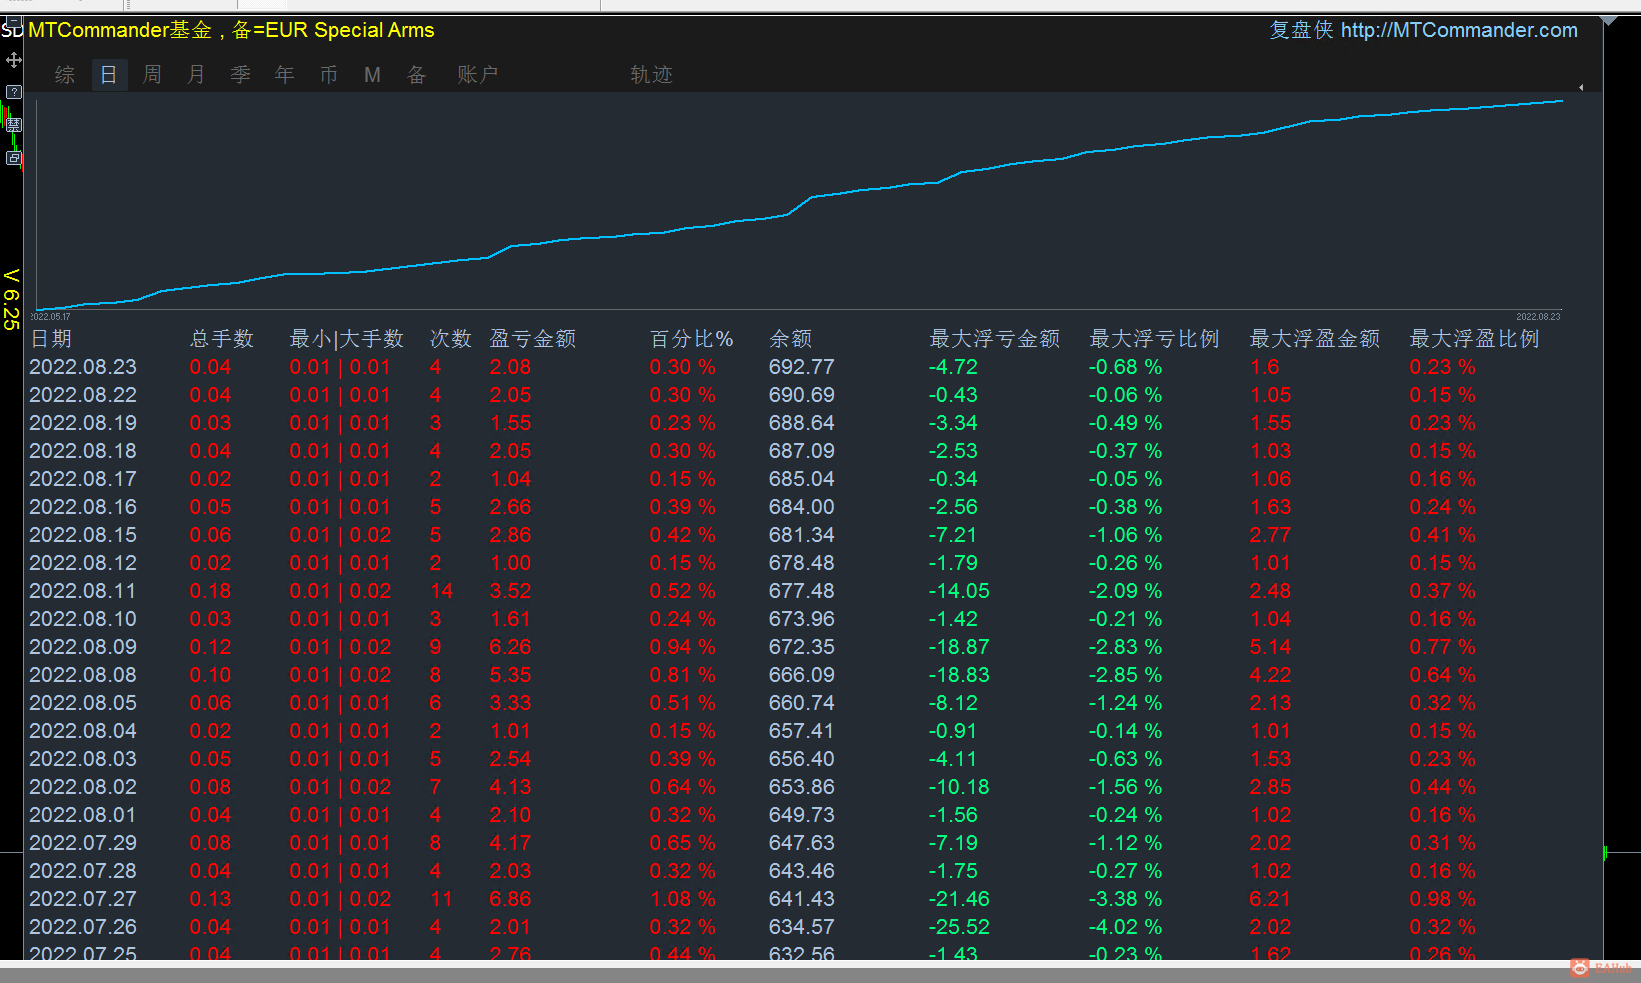Screen dimensions: 1641x983
Task: Click date 2022.07.29
Action: pos(83,843)
